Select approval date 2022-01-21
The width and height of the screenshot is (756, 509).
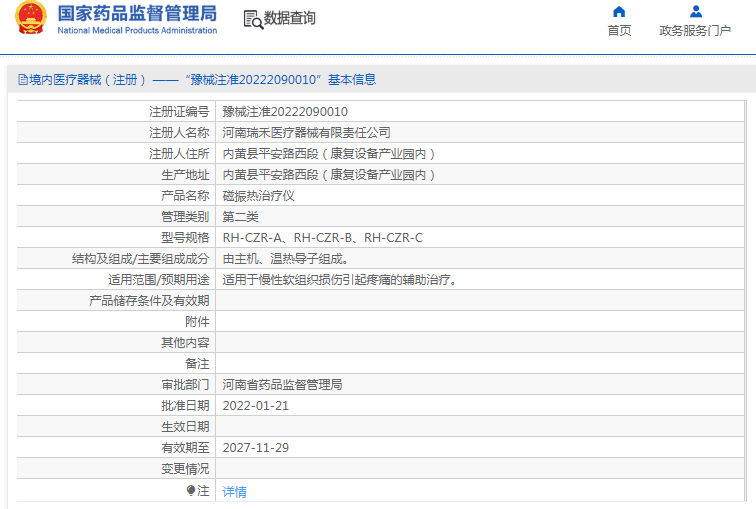pyautogui.click(x=256, y=406)
